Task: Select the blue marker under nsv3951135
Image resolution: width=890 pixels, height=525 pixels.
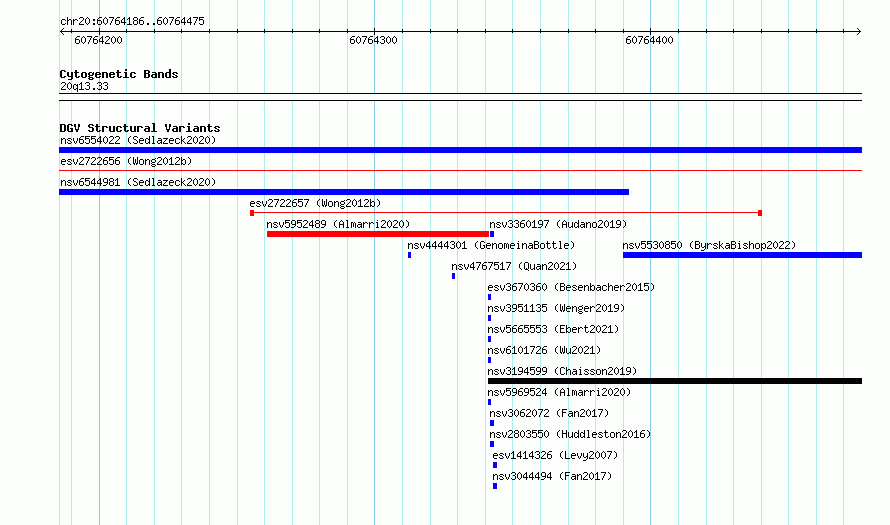Action: pyautogui.click(x=489, y=318)
